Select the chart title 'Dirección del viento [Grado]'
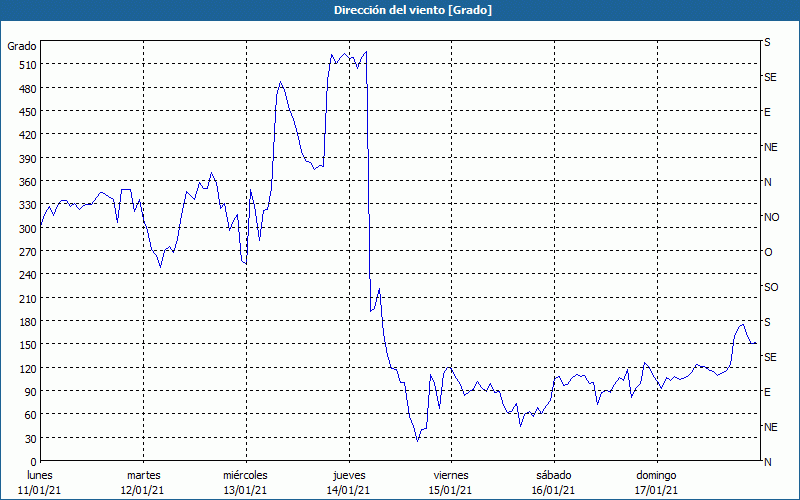This screenshot has width=800, height=500. tap(413, 10)
